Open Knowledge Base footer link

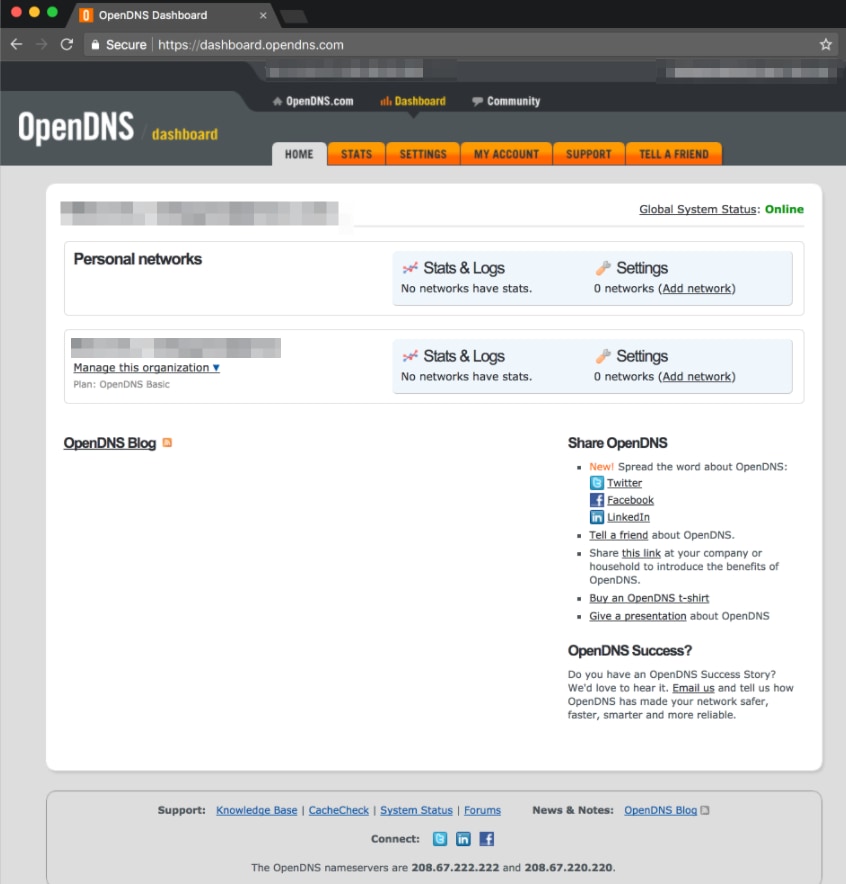[256, 810]
